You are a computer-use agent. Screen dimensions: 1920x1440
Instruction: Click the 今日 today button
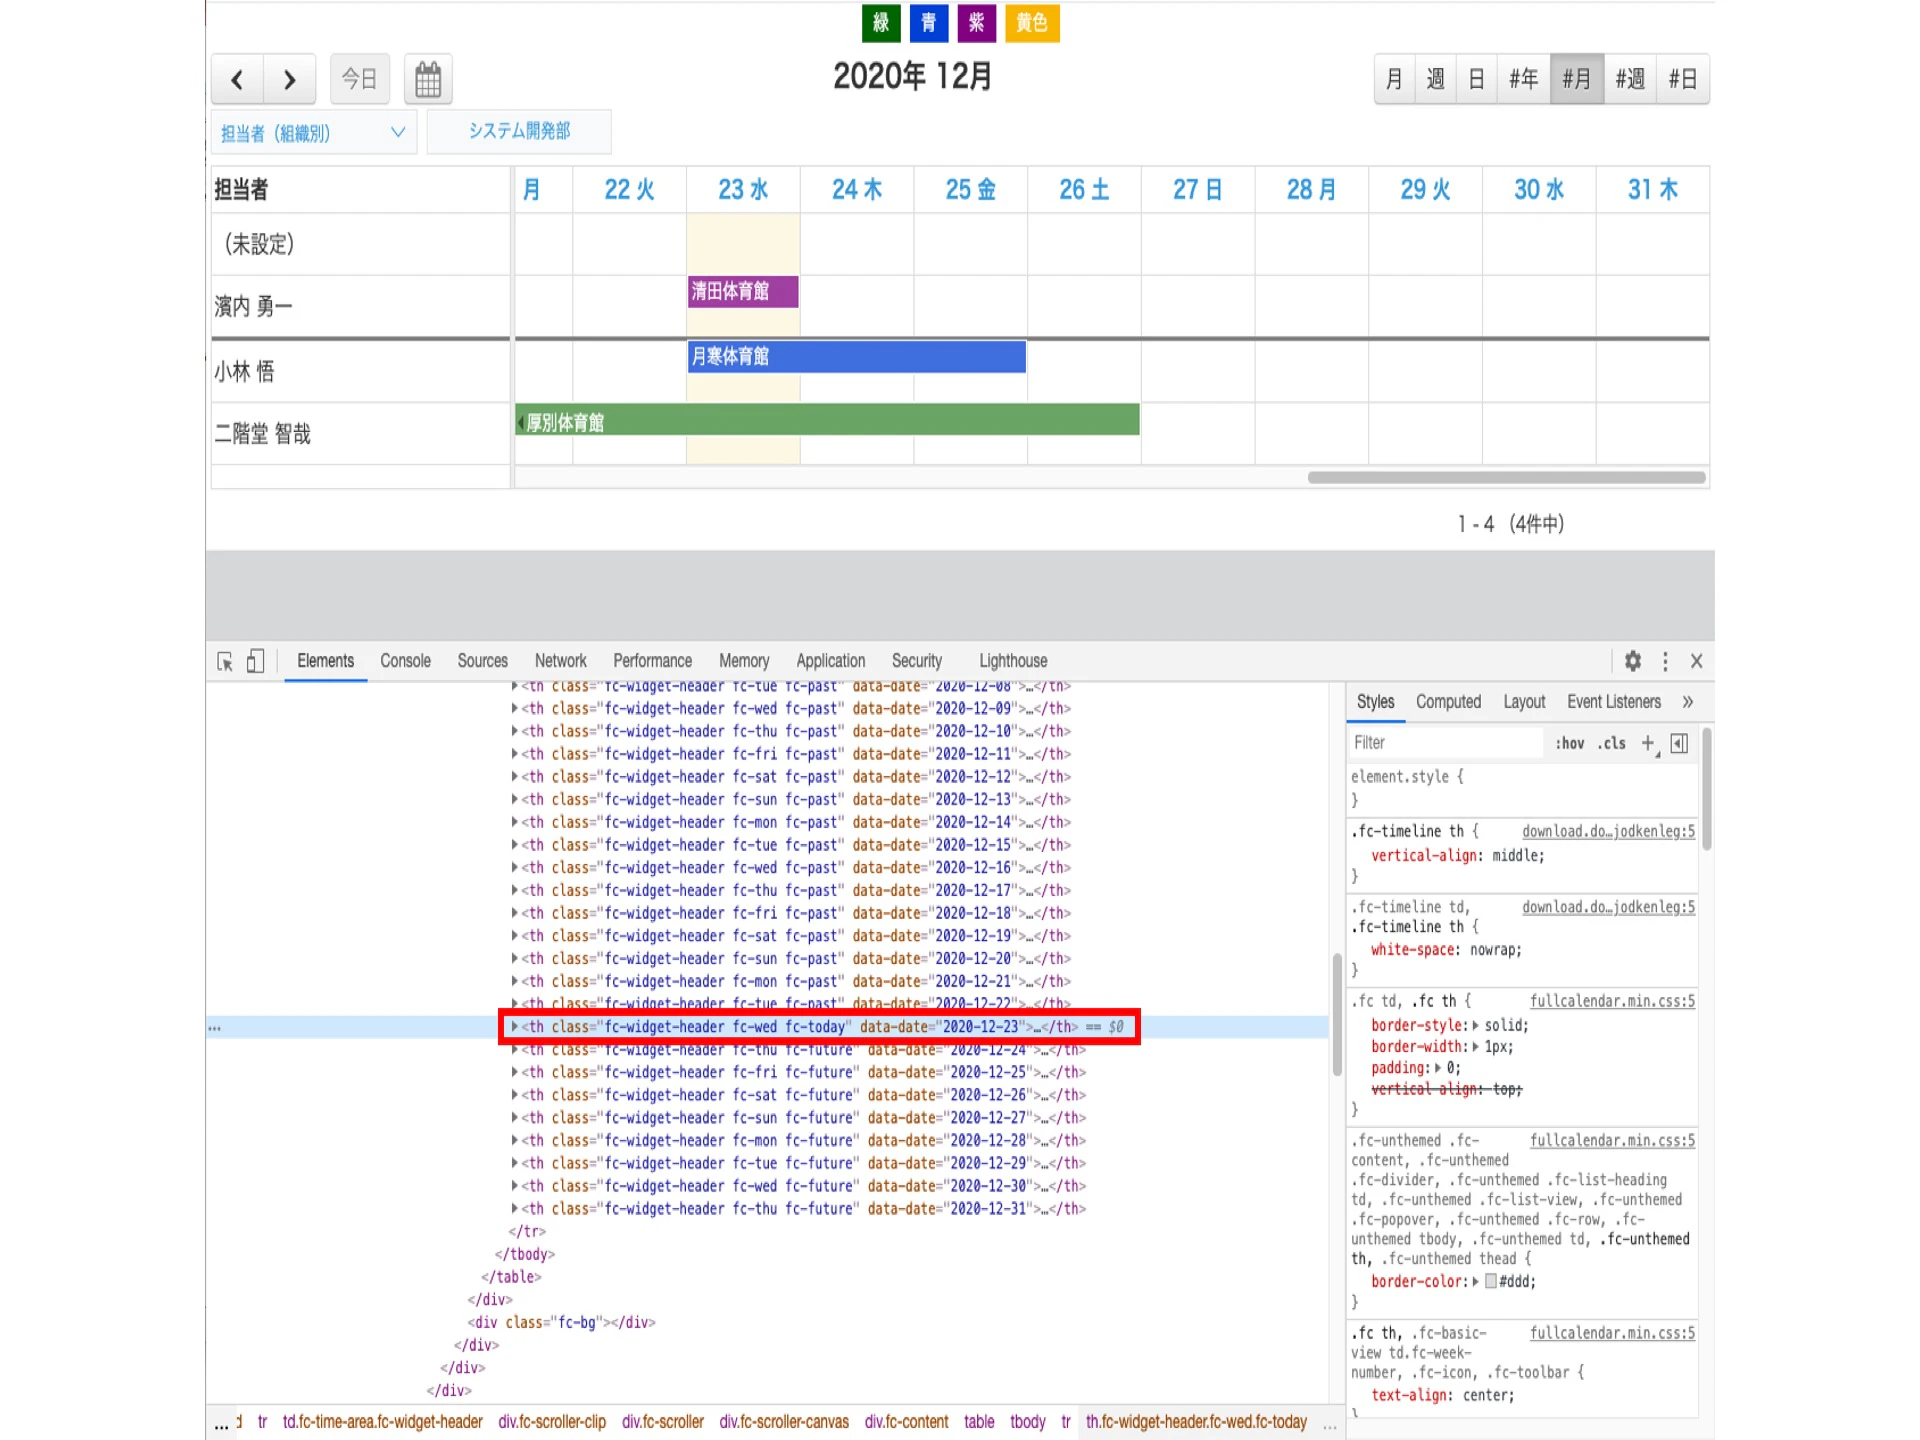point(360,79)
